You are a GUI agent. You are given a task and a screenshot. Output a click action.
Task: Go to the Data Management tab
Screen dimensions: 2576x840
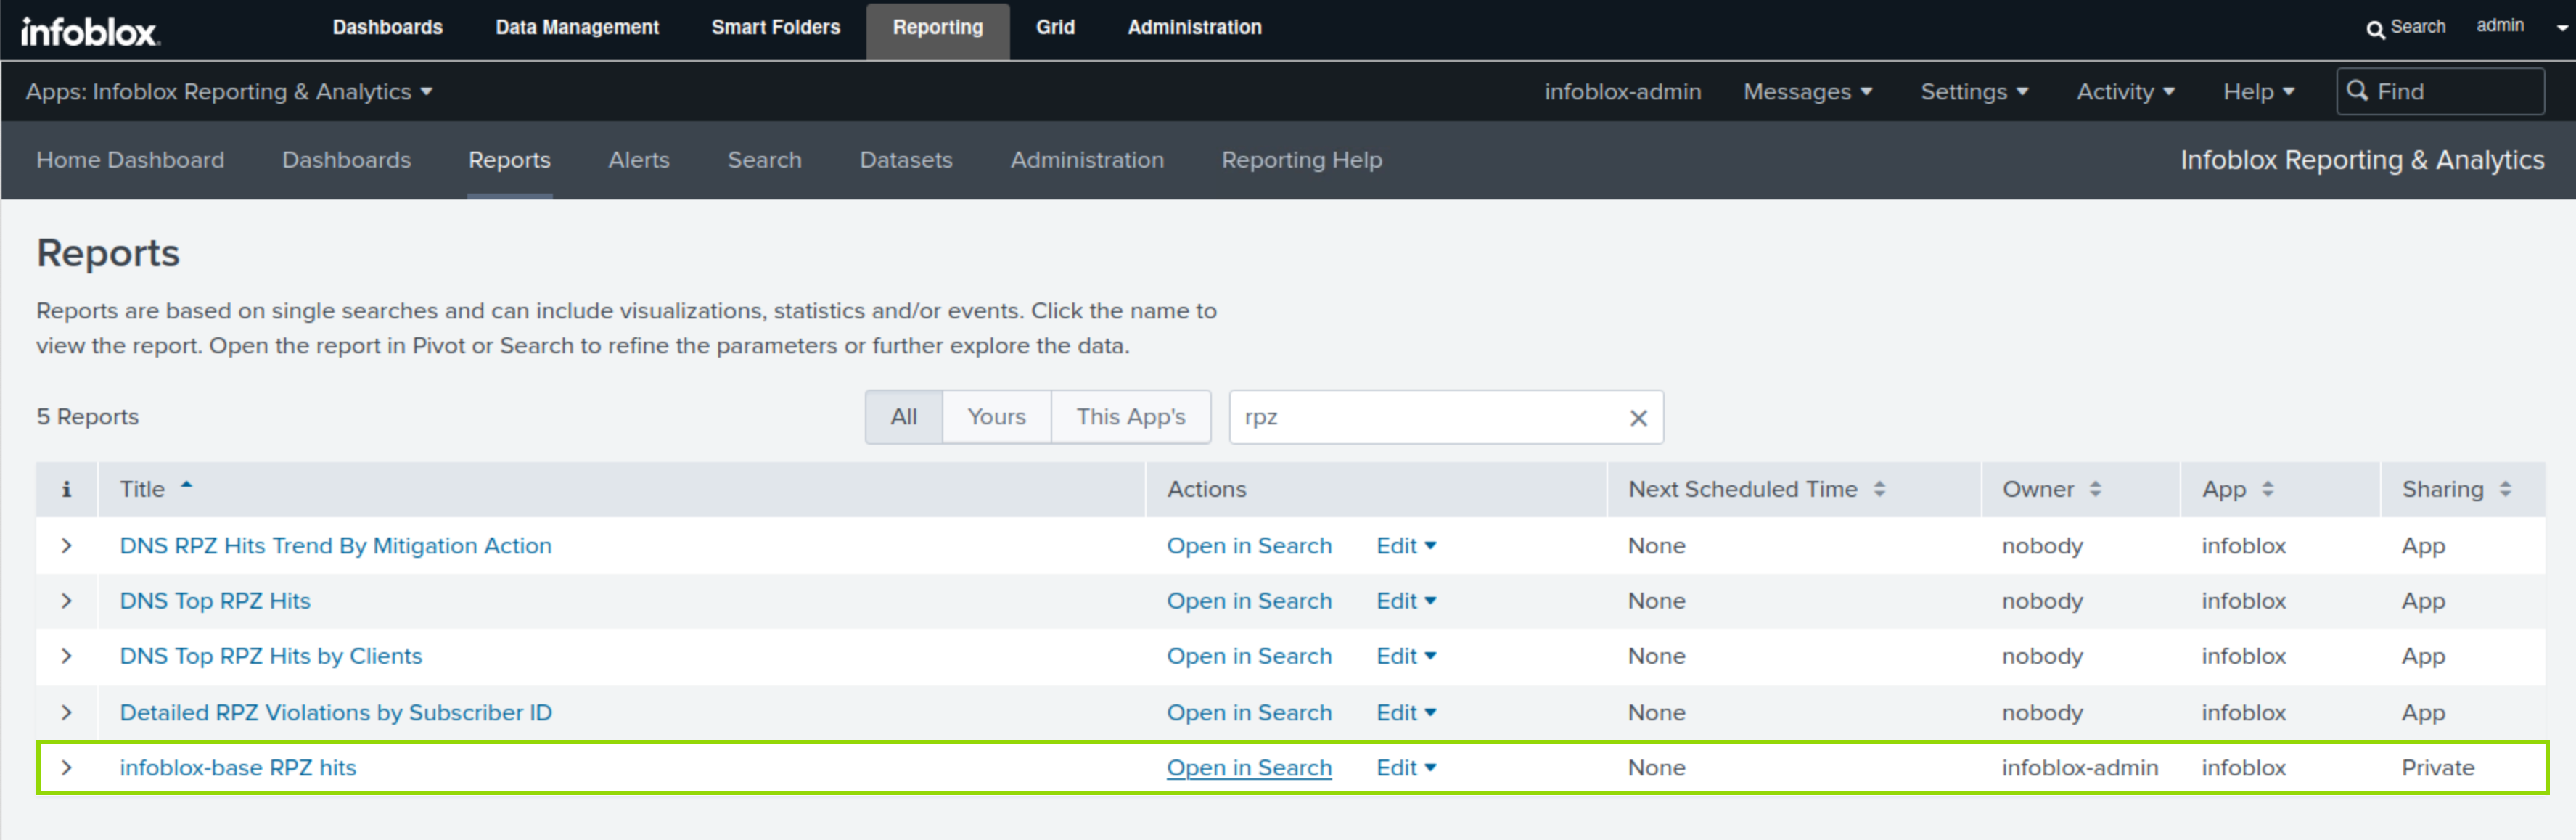(x=577, y=28)
